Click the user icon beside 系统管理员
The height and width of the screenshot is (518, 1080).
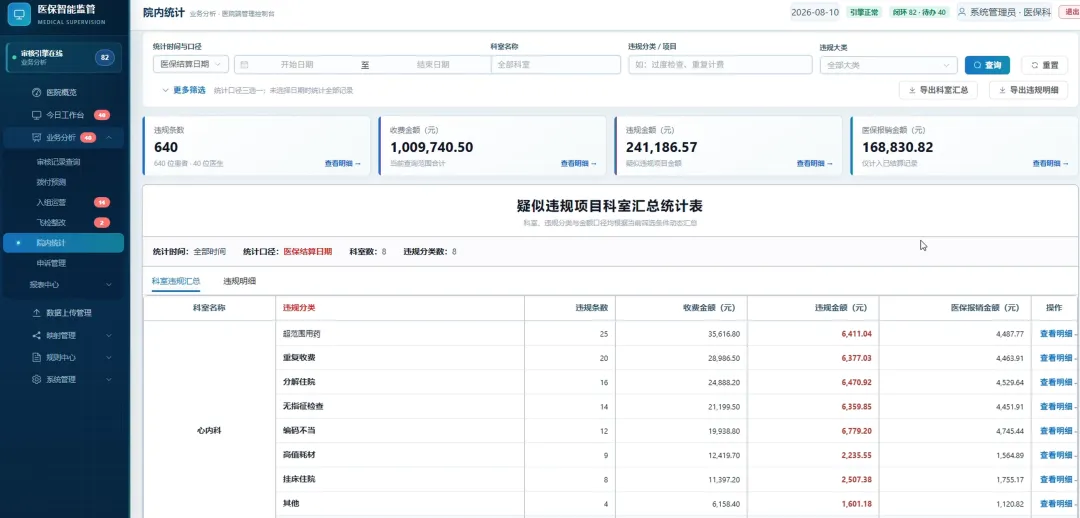[962, 12]
